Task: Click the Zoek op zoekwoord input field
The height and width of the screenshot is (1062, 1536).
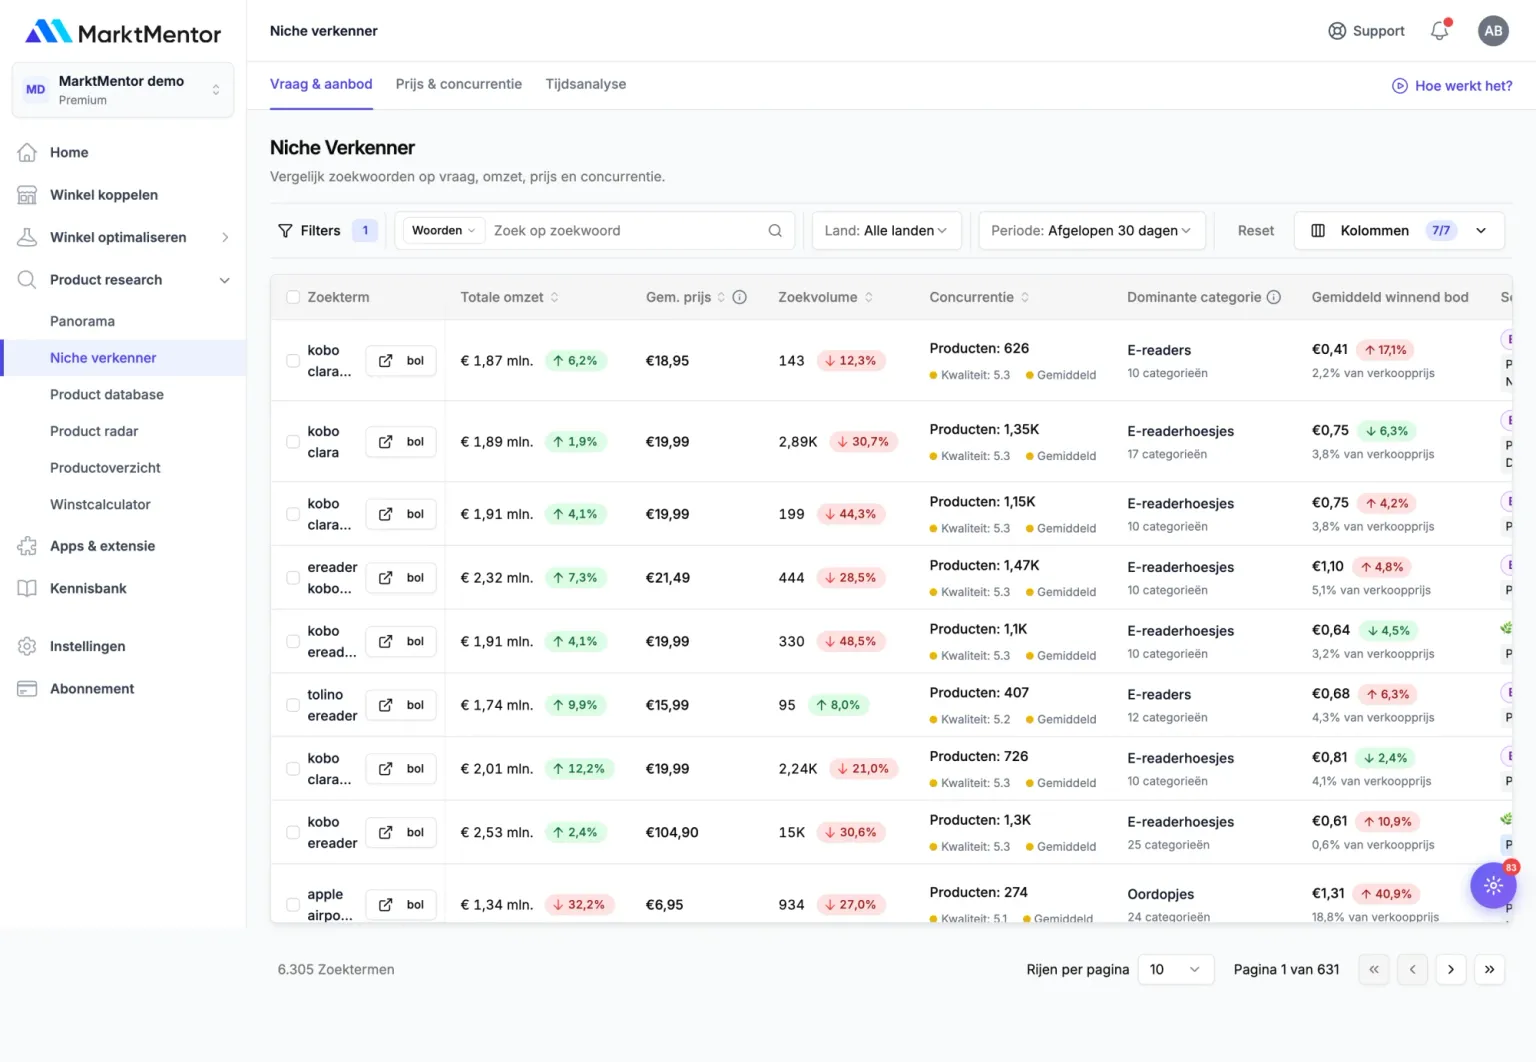Action: 627,231
